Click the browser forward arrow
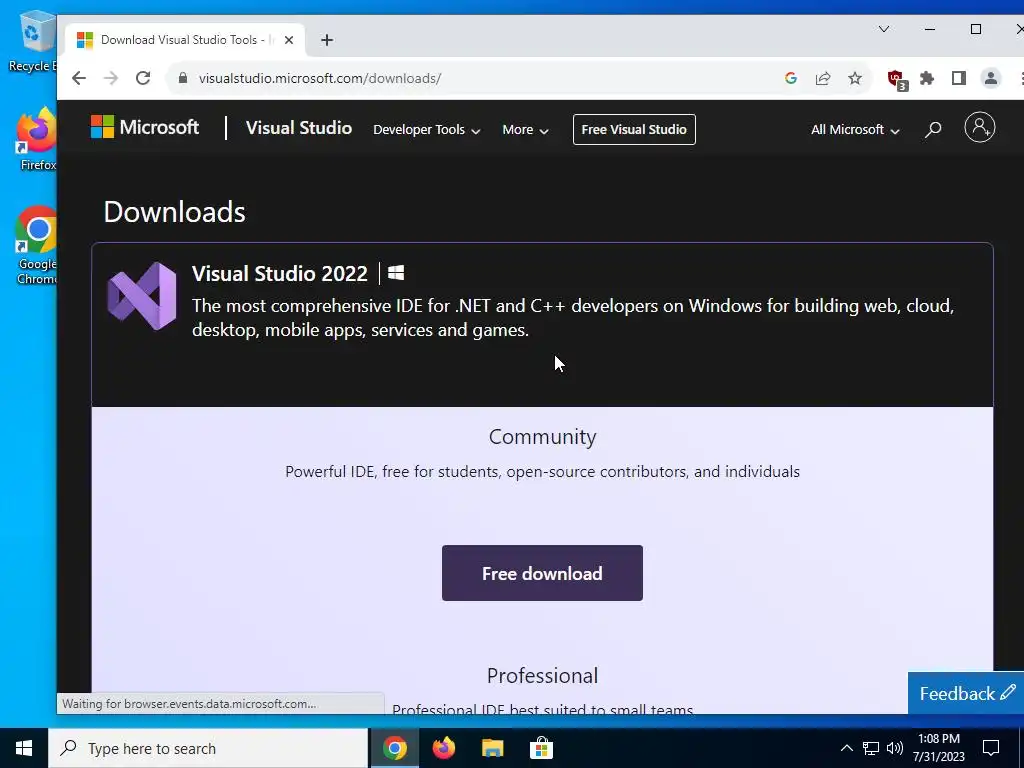 point(111,78)
